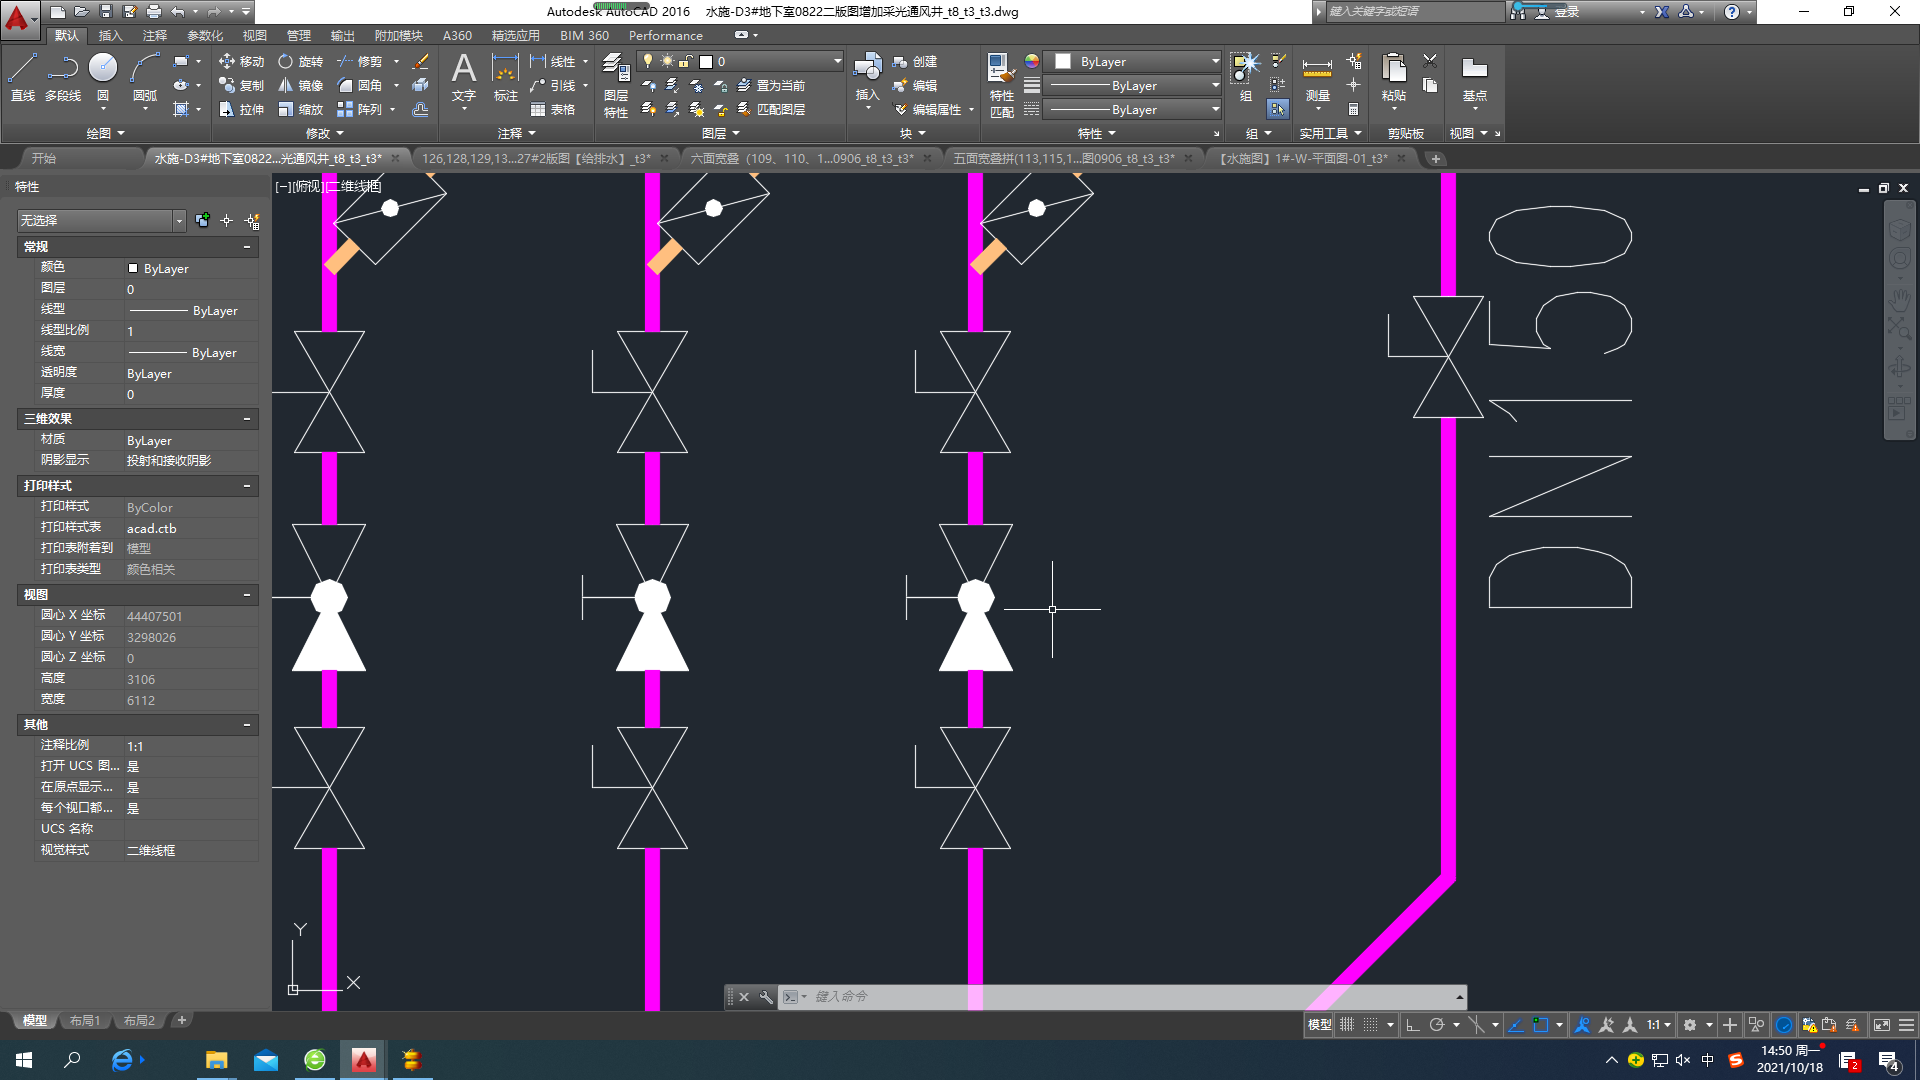Click Quick Select icon in Properties palette

point(252,220)
